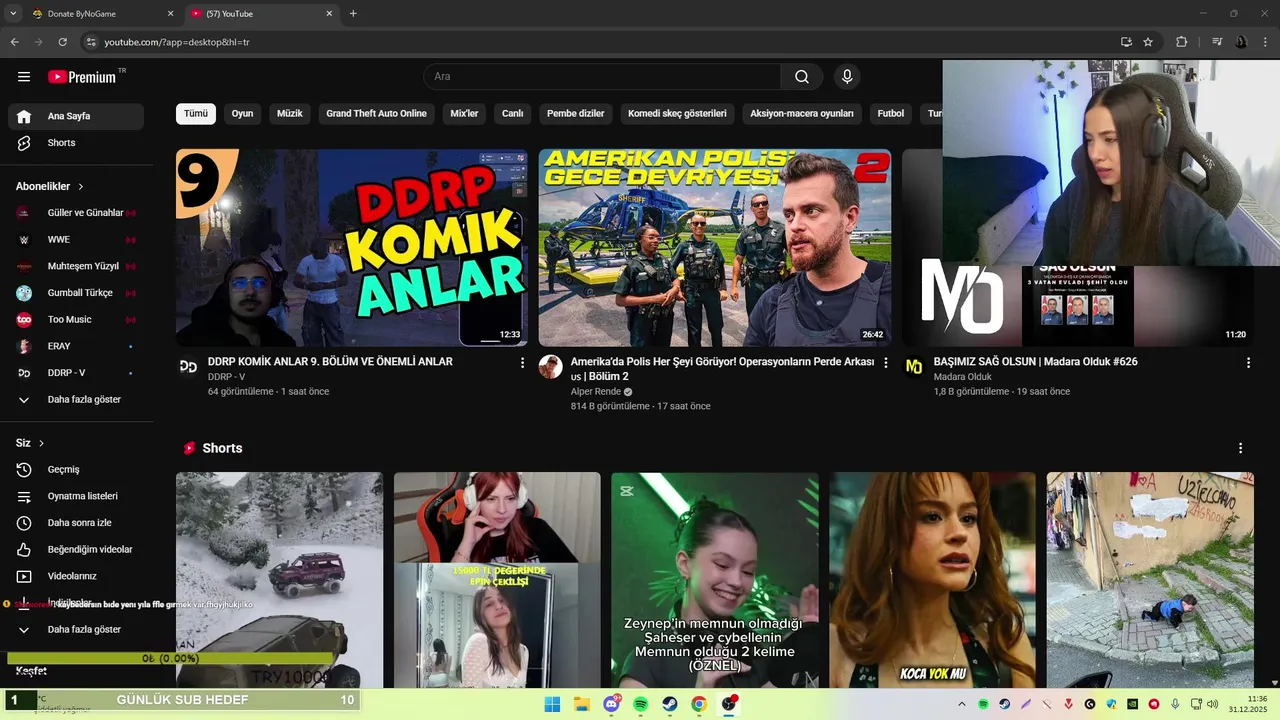
Task: Go back in Chrome
Action: click(14, 42)
